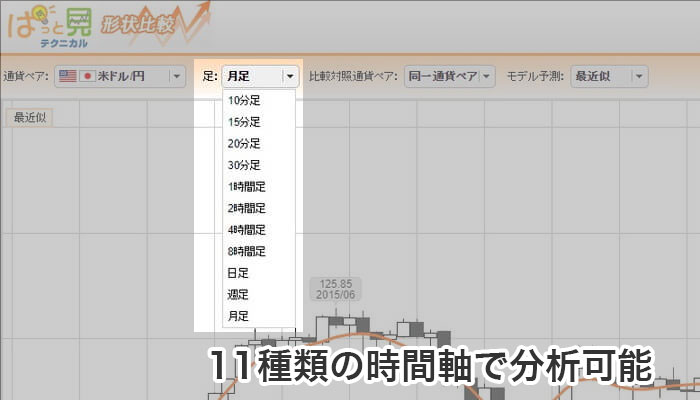Pick 1時間足 in the dropdown list
700x400 pixels.
coord(258,187)
